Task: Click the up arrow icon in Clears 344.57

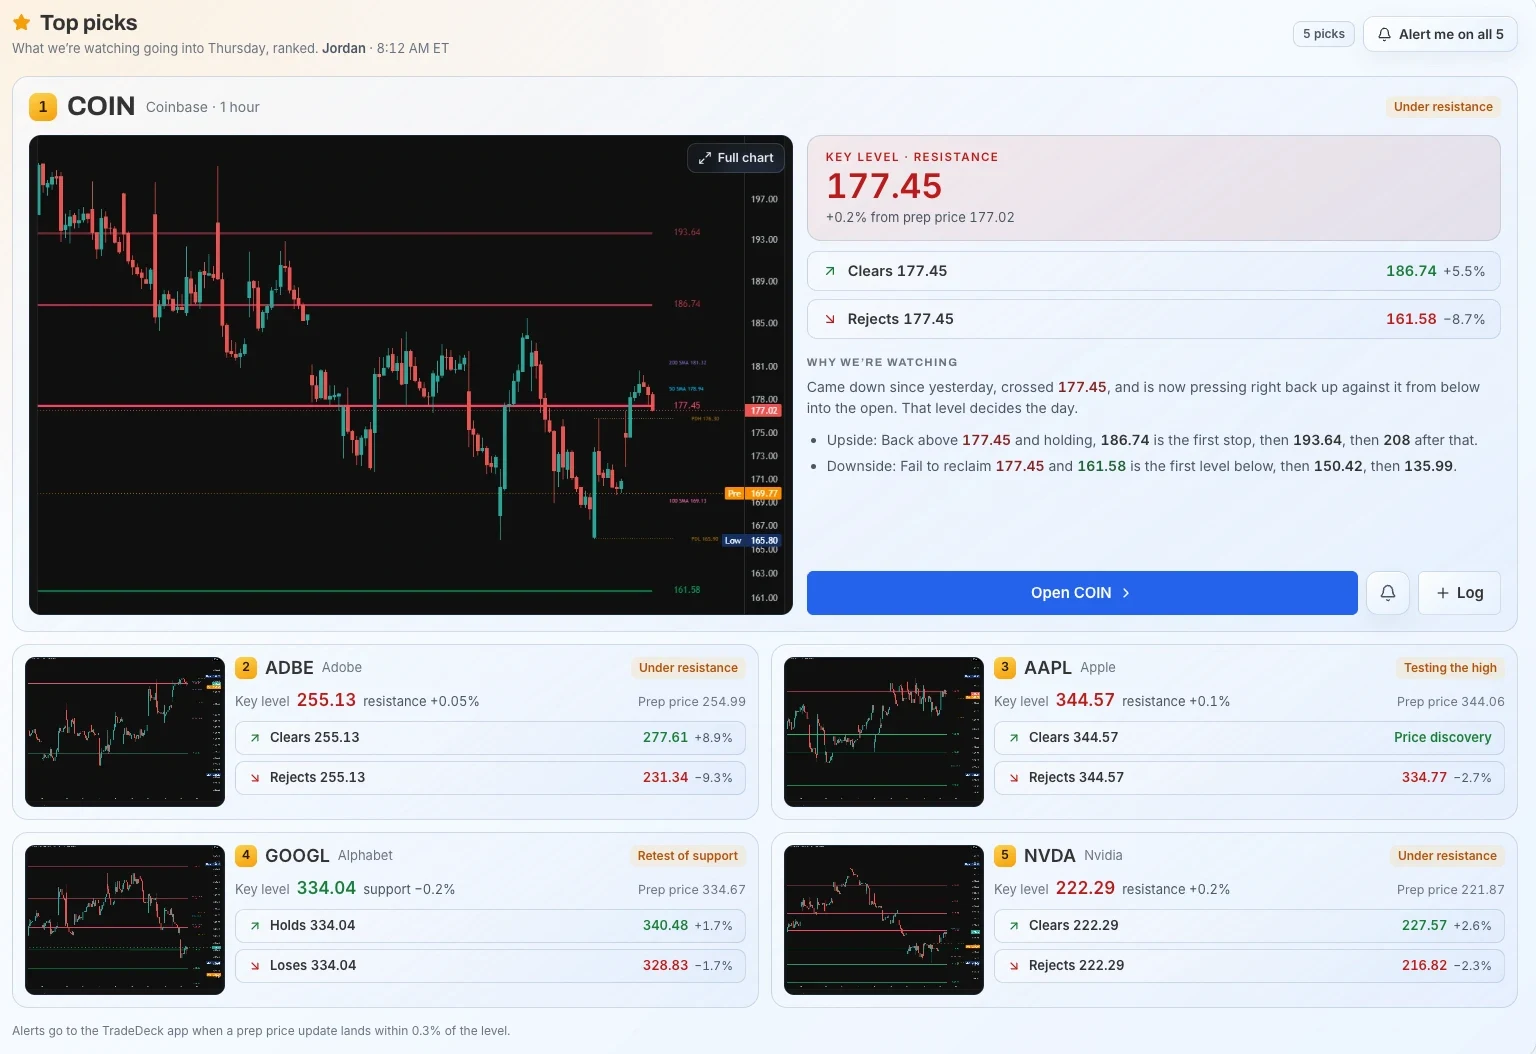Action: 1014,738
